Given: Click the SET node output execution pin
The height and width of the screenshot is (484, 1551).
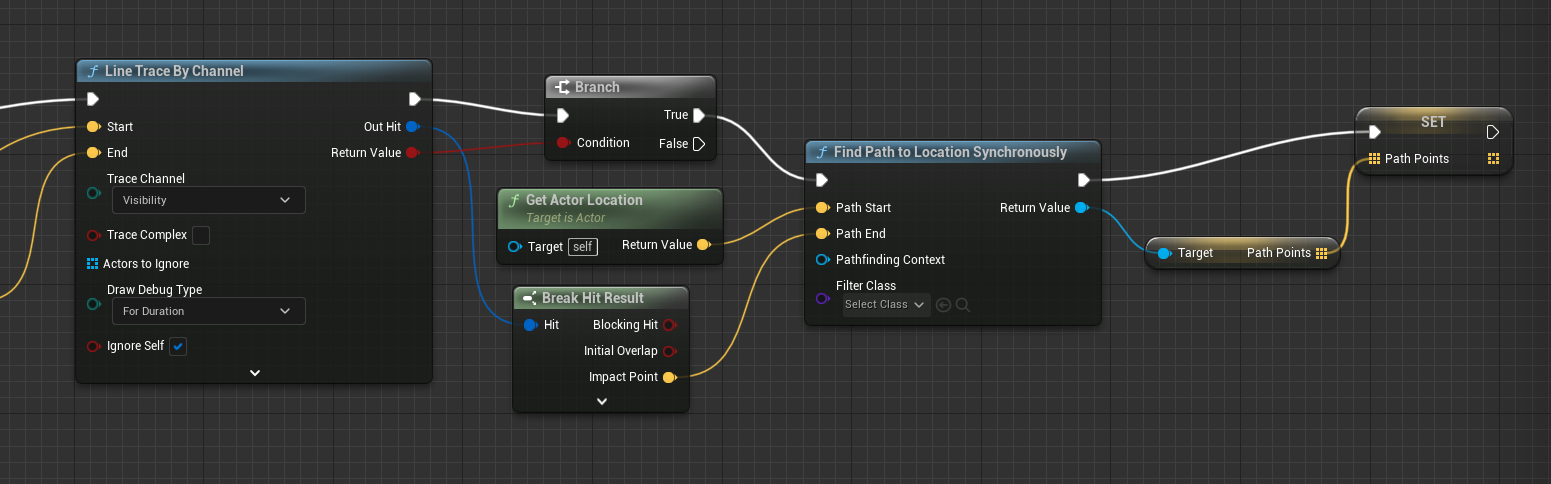Looking at the screenshot, I should (x=1492, y=132).
